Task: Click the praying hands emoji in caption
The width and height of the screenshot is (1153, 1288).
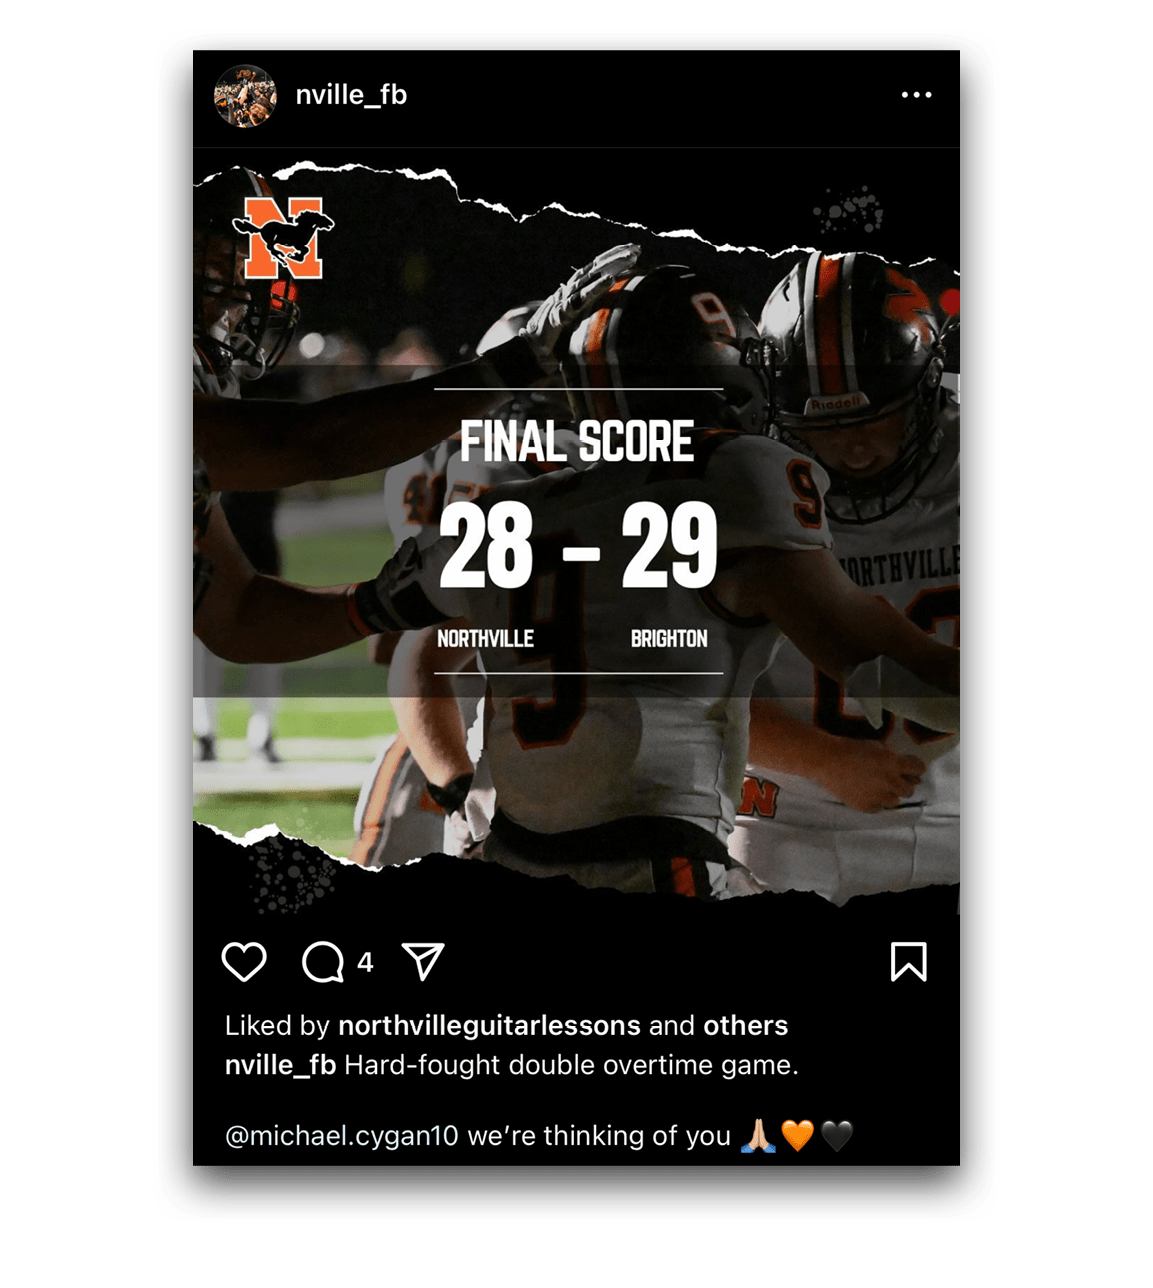Action: click(x=758, y=1136)
